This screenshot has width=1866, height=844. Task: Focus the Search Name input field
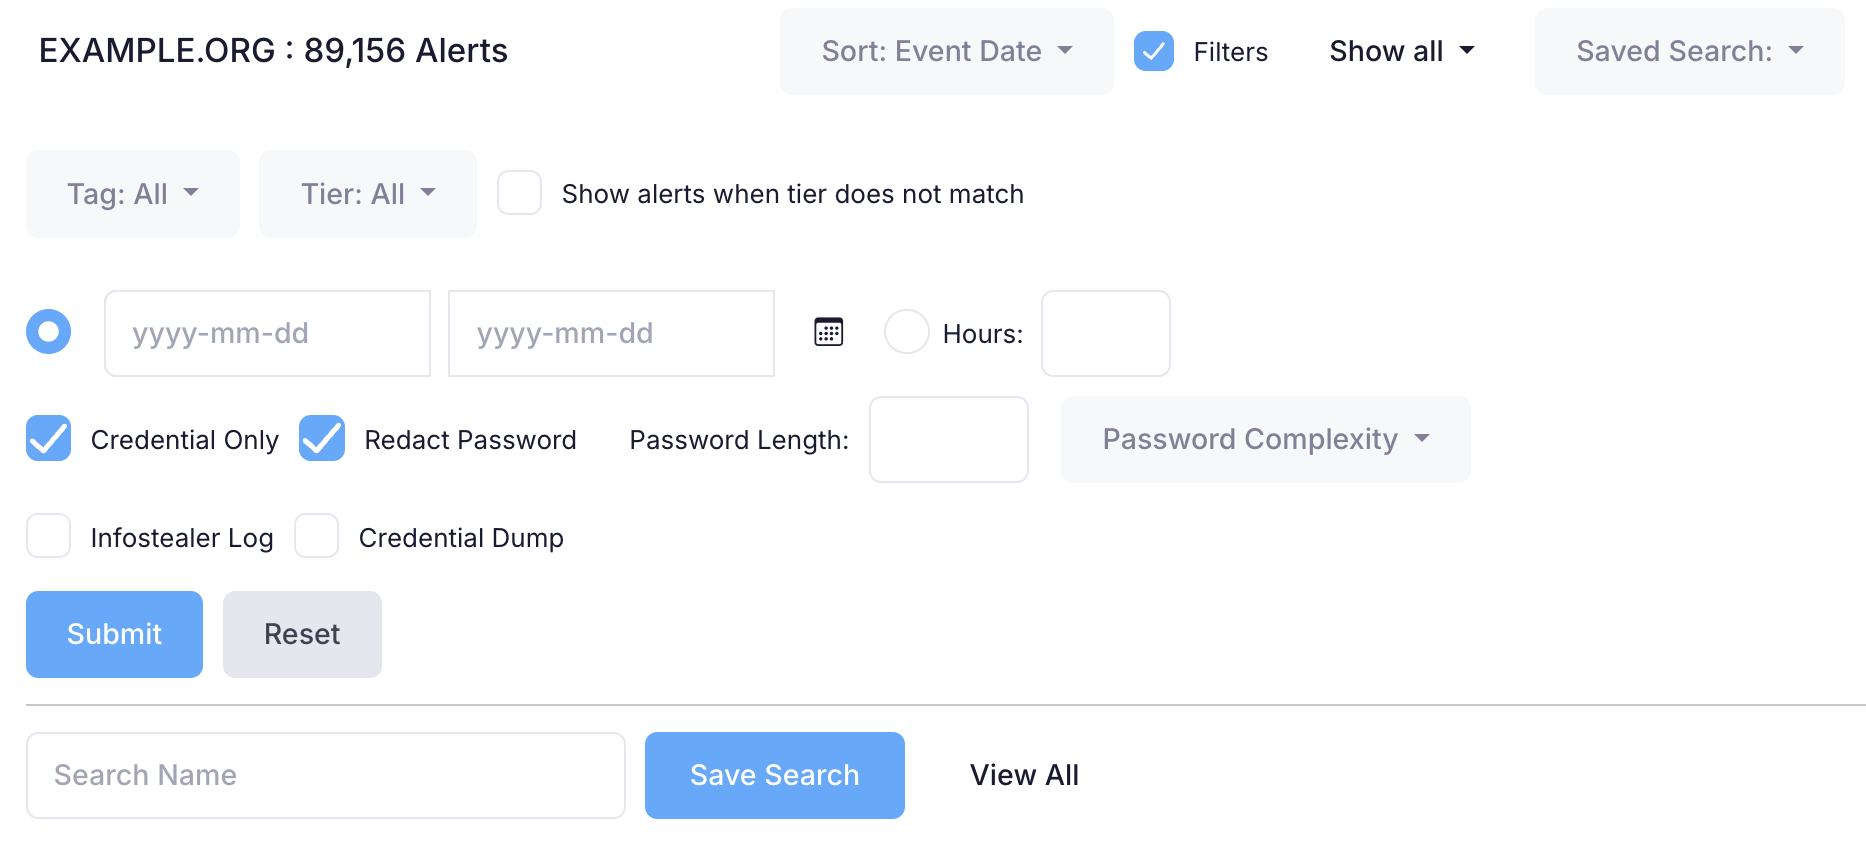(x=326, y=775)
